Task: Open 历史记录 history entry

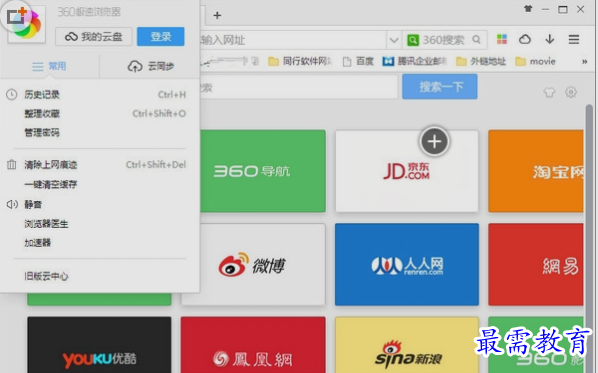Action: point(42,94)
